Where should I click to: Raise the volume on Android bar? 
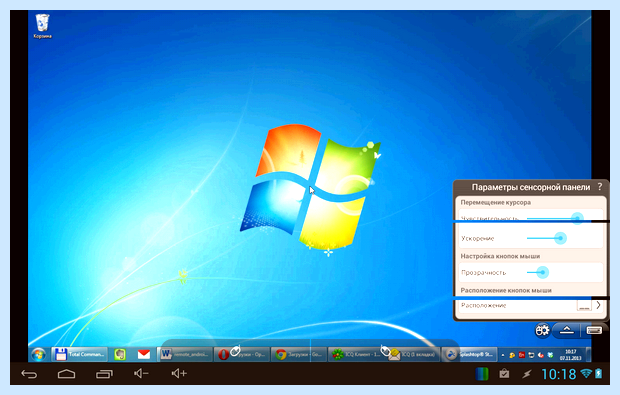pos(179,373)
